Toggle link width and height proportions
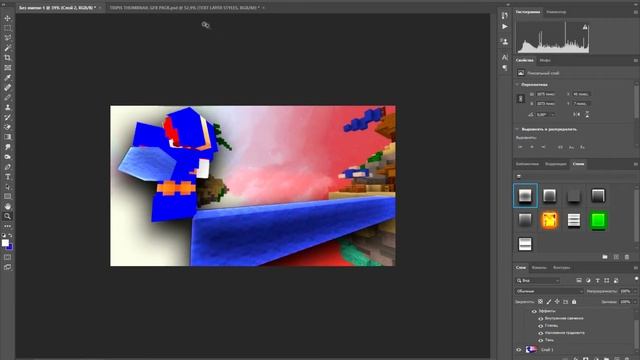The width and height of the screenshot is (640, 360). [x=521, y=99]
